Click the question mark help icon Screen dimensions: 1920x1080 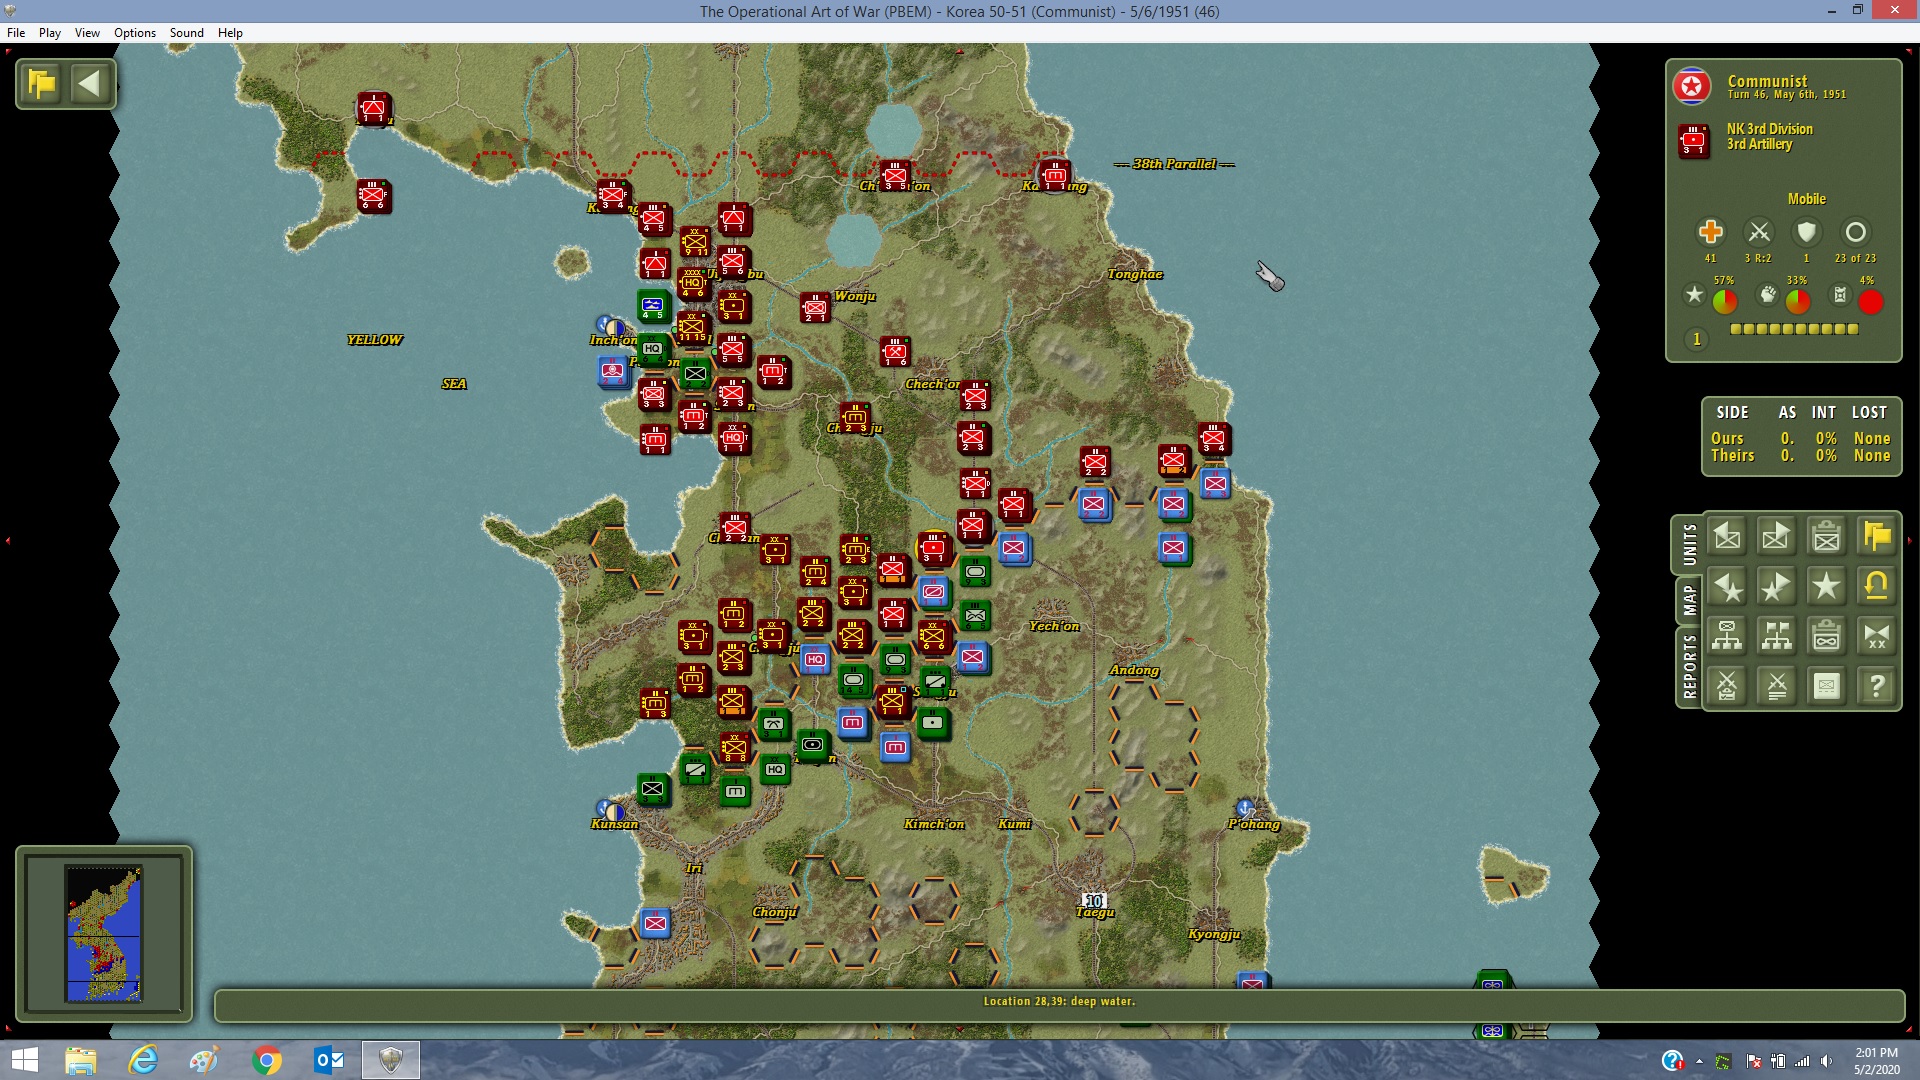coord(1877,686)
